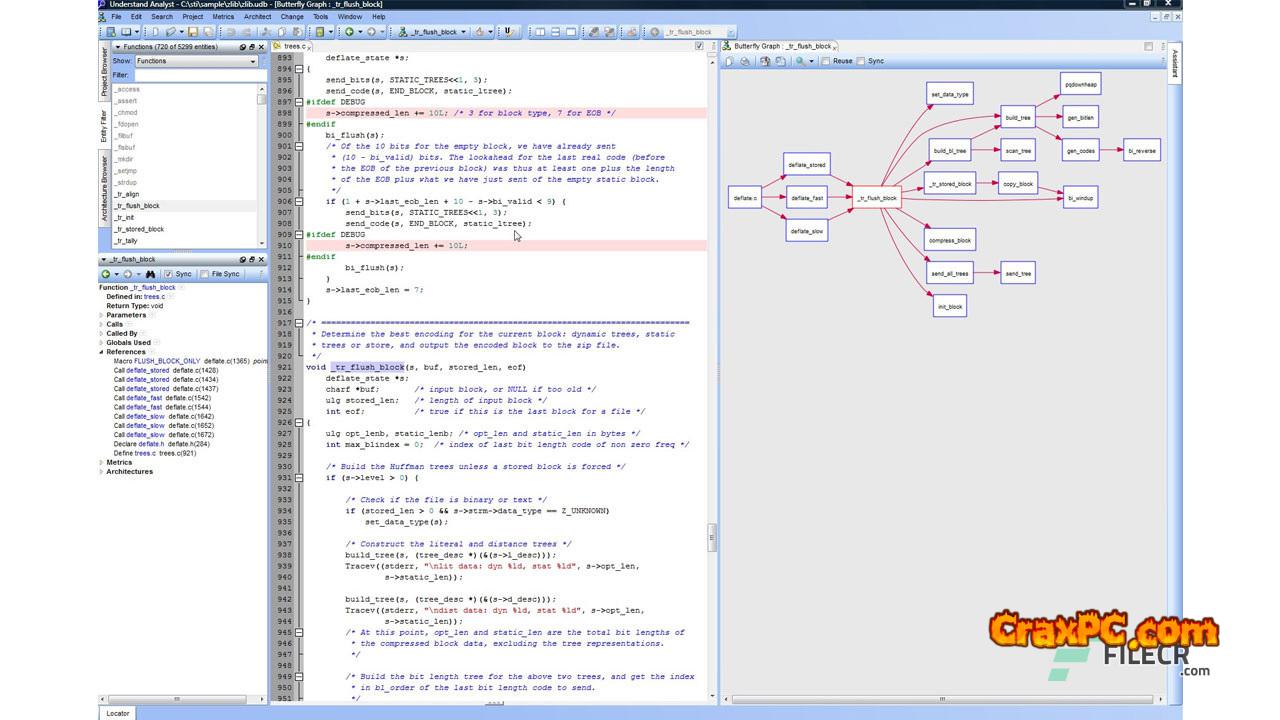Click the zoom magnifier icon in graph toolbar
This screenshot has height=720, width=1280.
coord(799,61)
